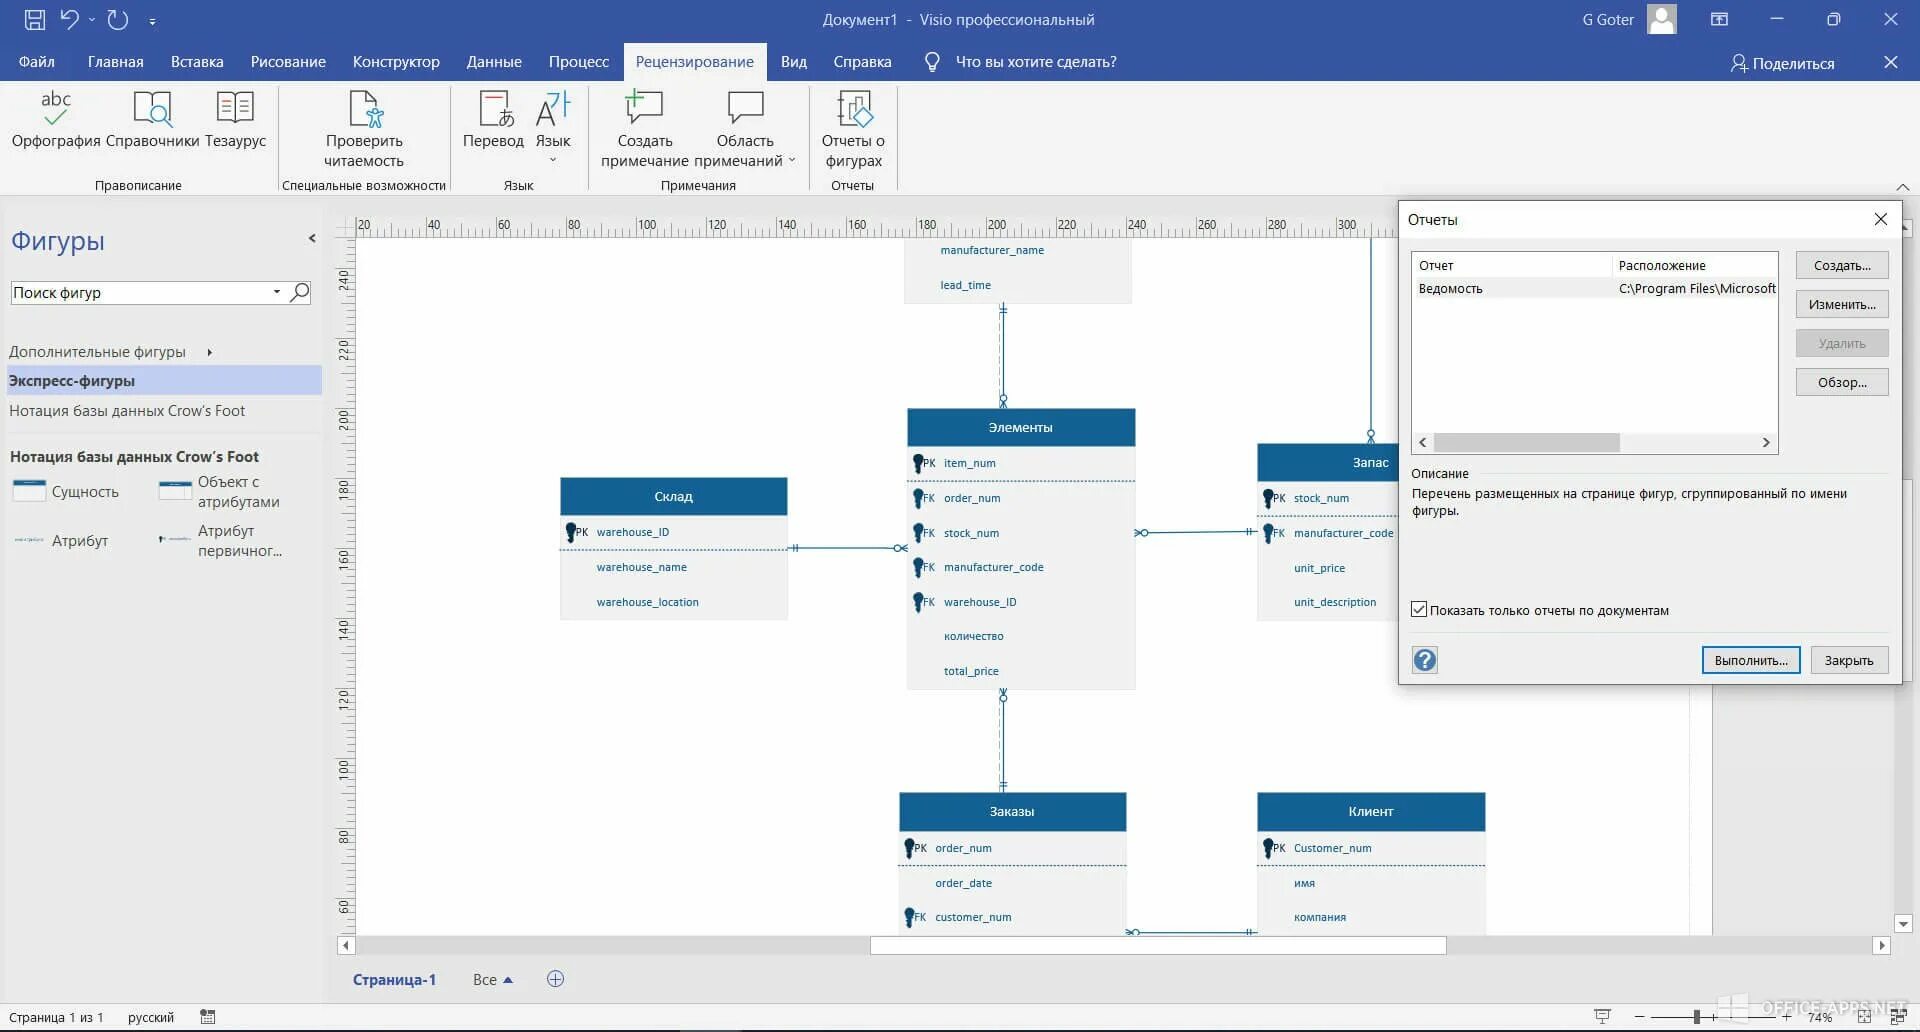Image resolution: width=1920 pixels, height=1032 pixels.
Task: Switch to the Процесс tab
Action: pyautogui.click(x=578, y=62)
